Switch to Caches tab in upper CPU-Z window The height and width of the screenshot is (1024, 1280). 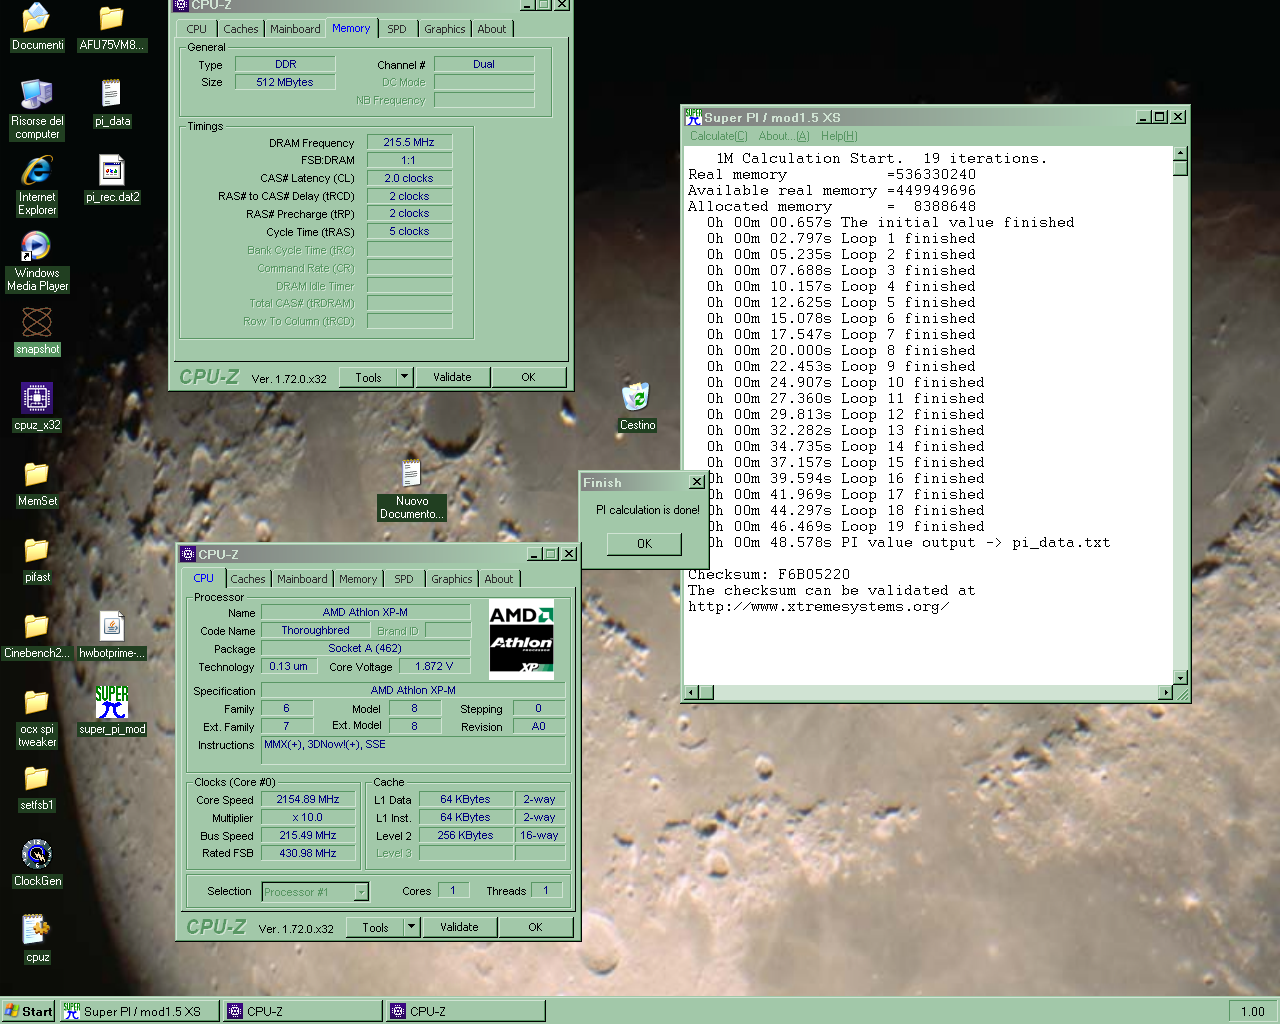coord(241,29)
